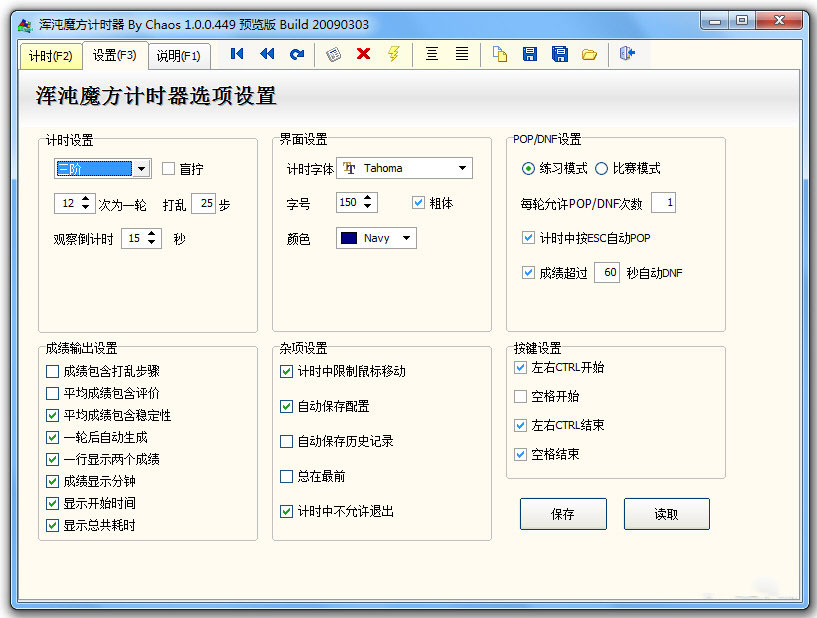Enable 自动保存历史记录 checkbox

point(286,441)
